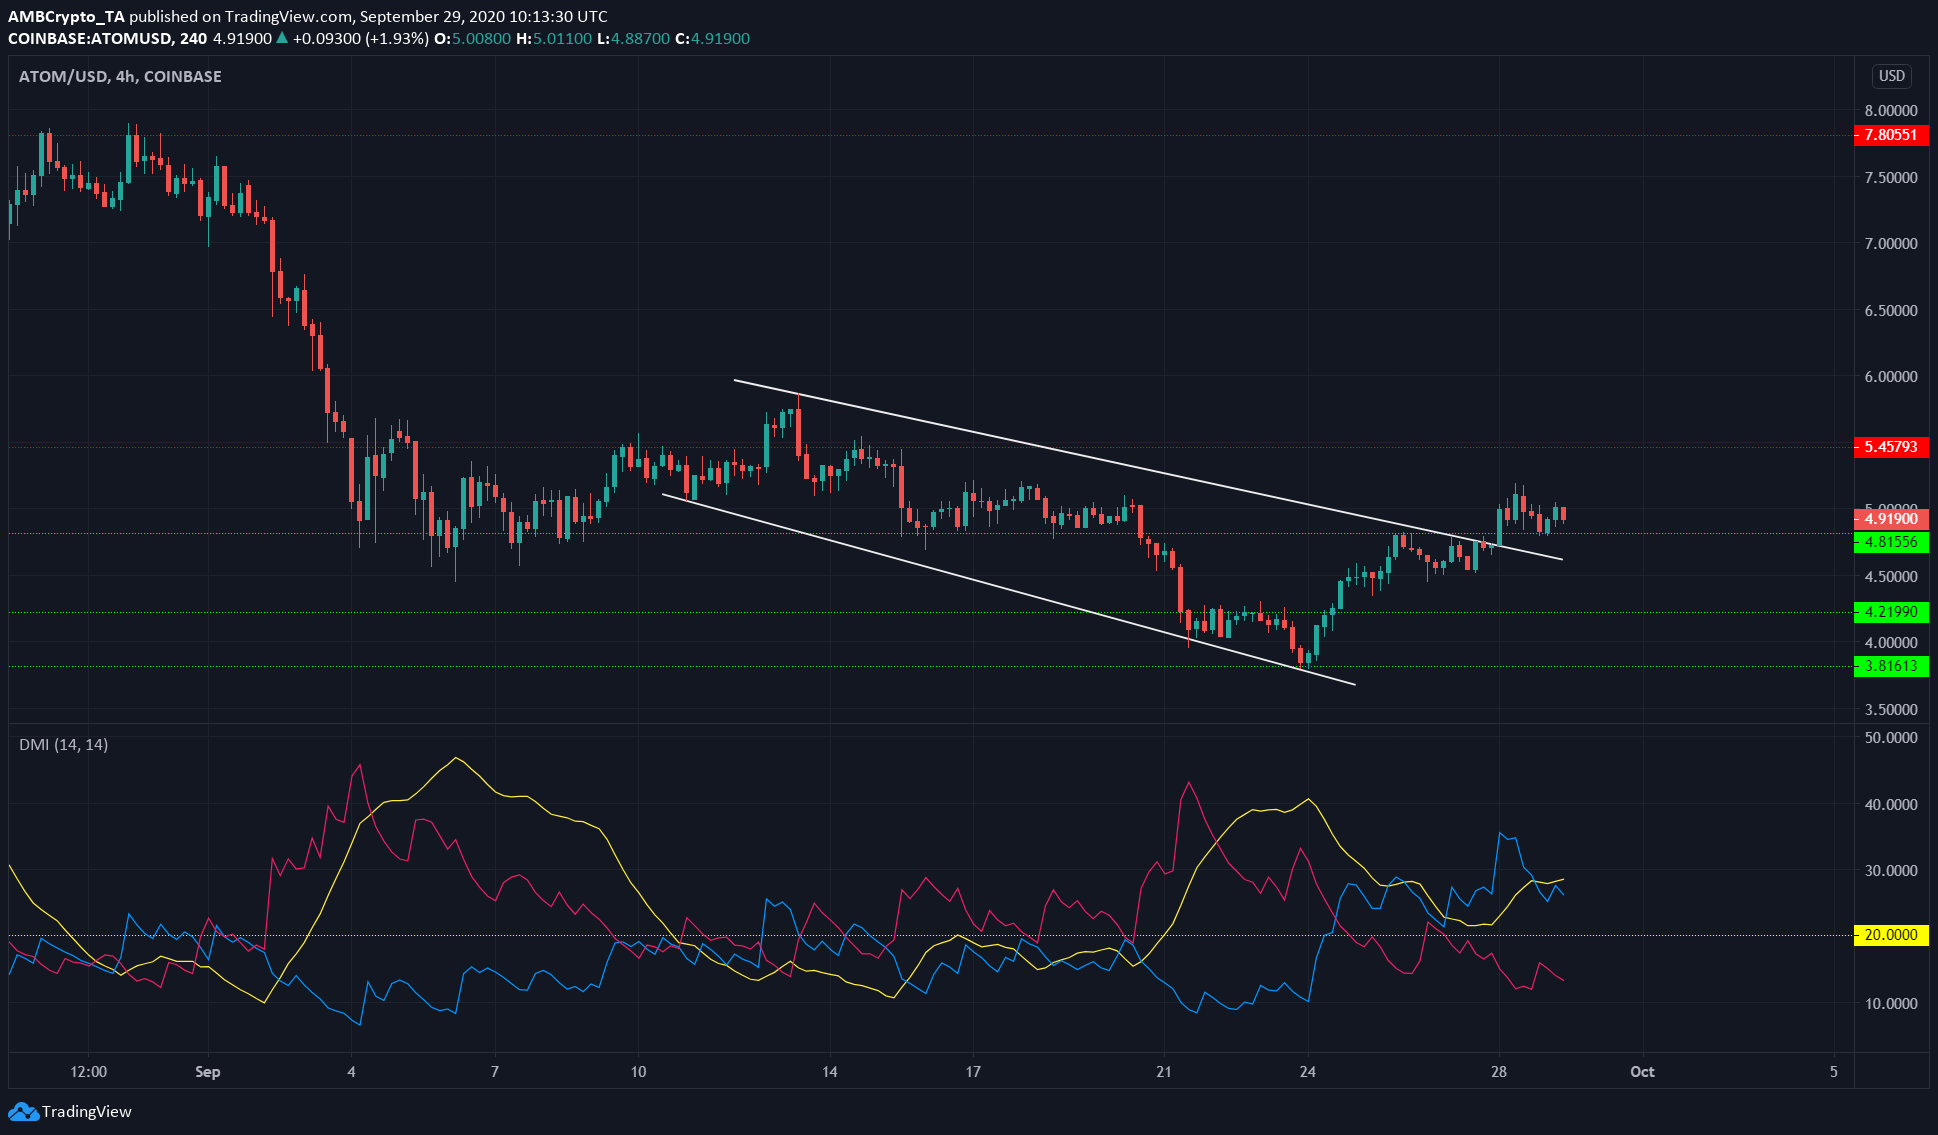Select the upper white channel trendline
1938x1135 pixels.
coord(1147,469)
